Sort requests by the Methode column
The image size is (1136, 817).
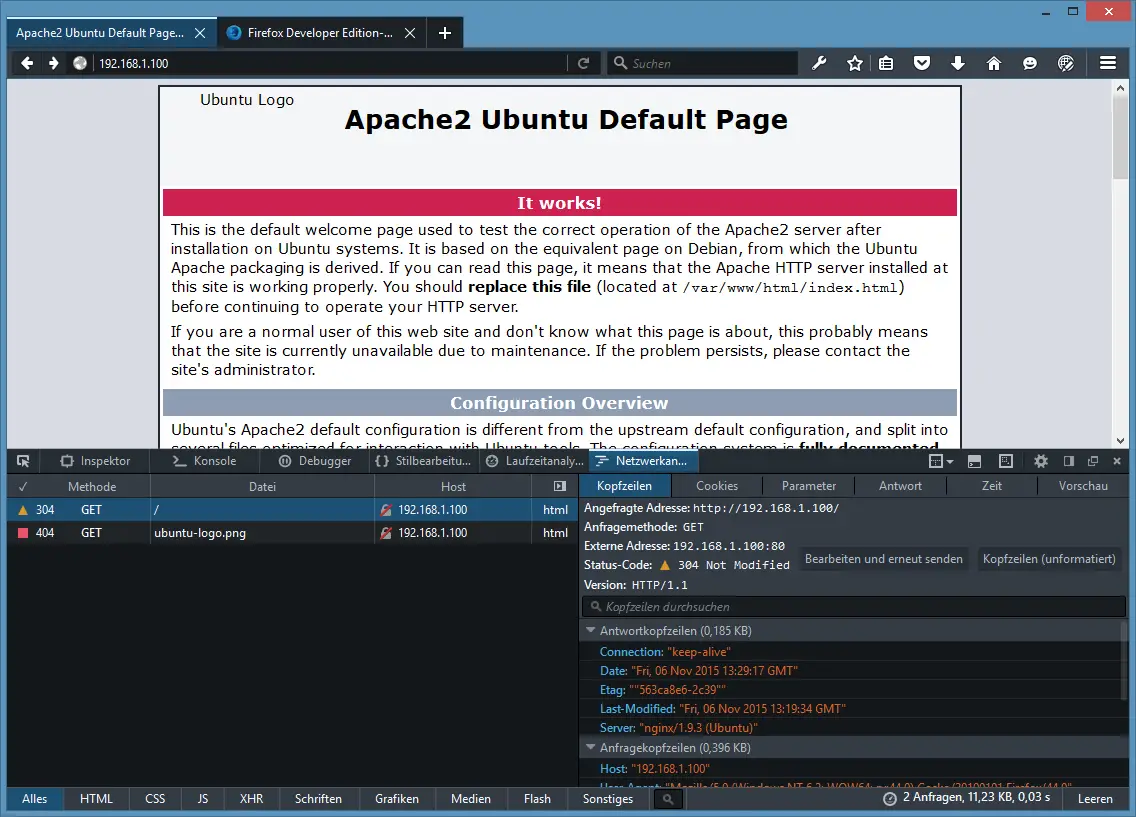pos(92,487)
